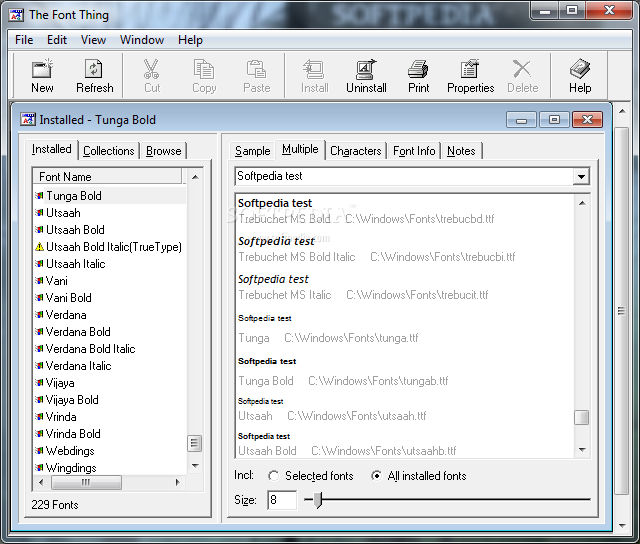Image resolution: width=640 pixels, height=544 pixels.
Task: Click the Uninstall toolbar icon
Action: (366, 69)
